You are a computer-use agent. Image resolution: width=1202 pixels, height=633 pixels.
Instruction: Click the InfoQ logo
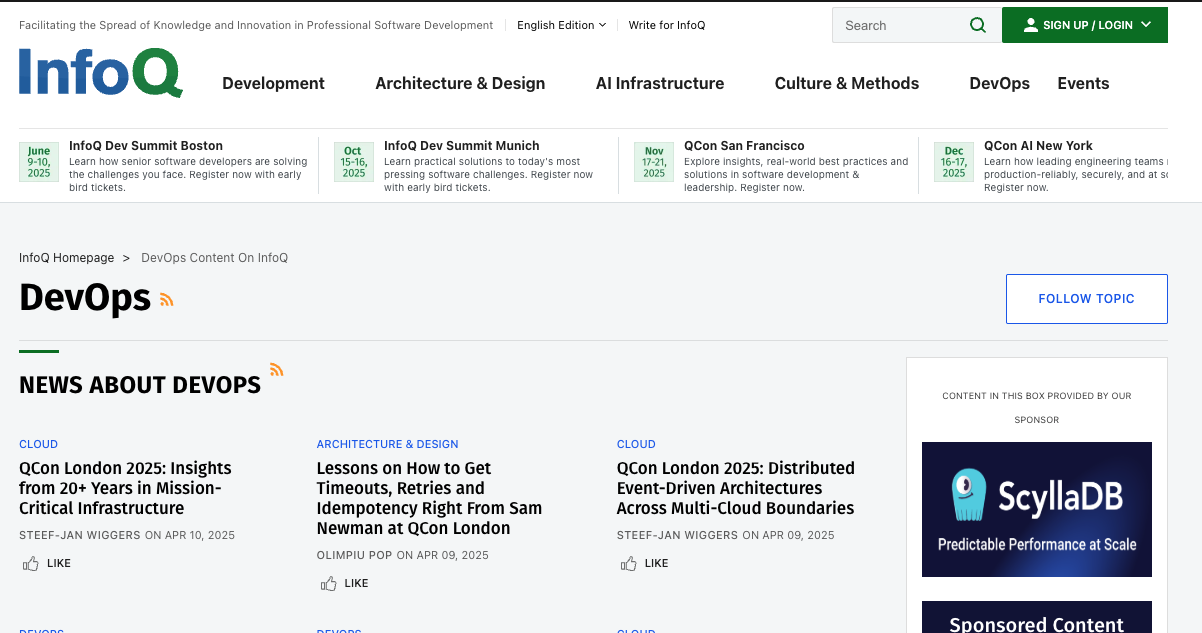tap(101, 73)
